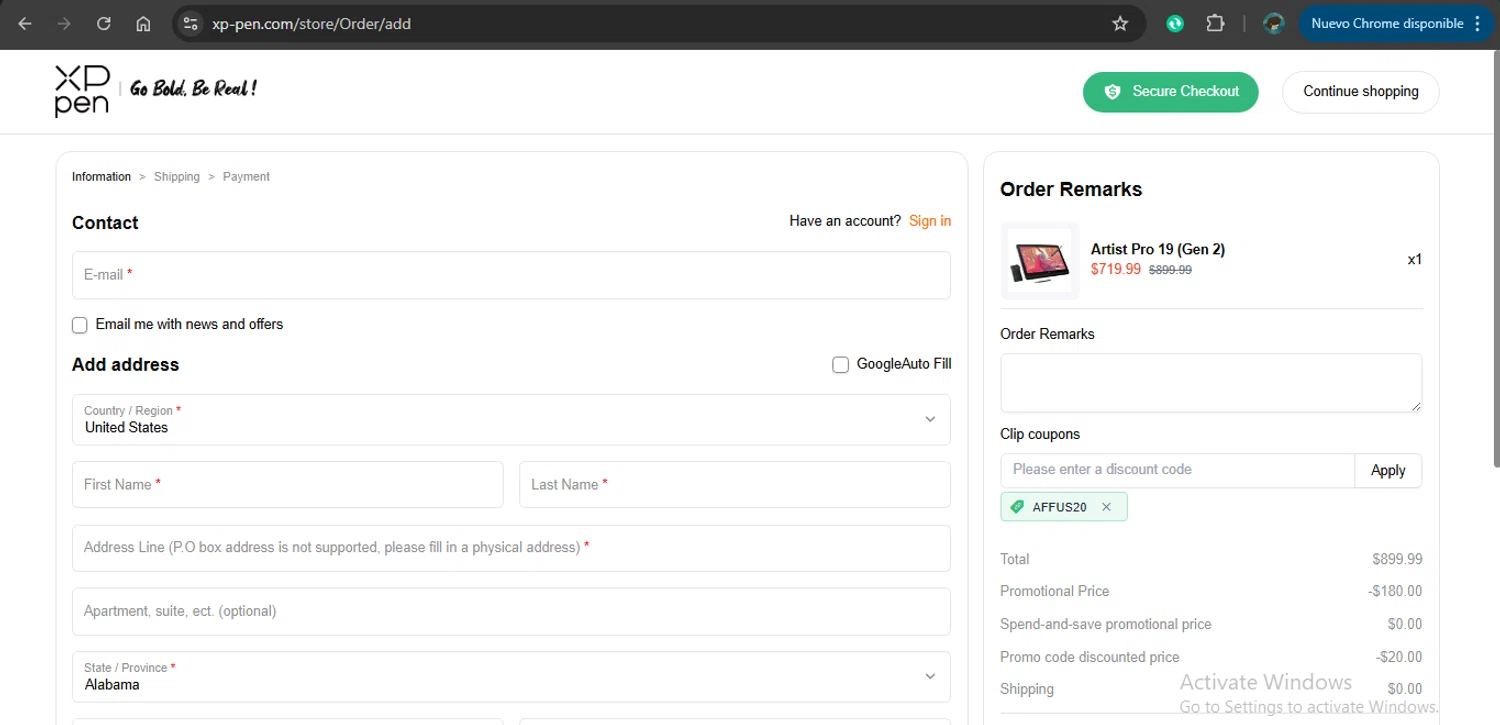
Task: Enable GoogleAuto Fill checkbox
Action: pos(841,365)
